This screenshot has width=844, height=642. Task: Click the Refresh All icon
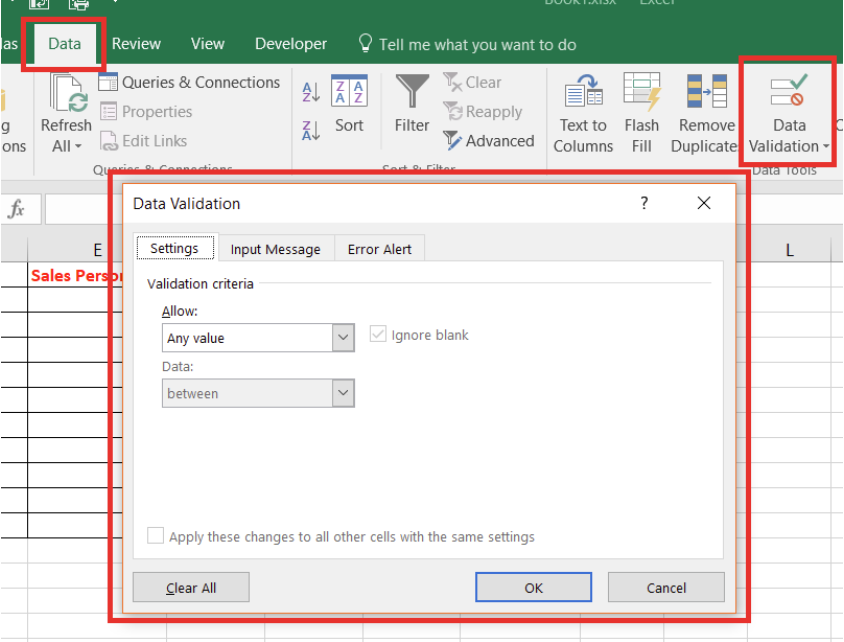click(x=66, y=93)
